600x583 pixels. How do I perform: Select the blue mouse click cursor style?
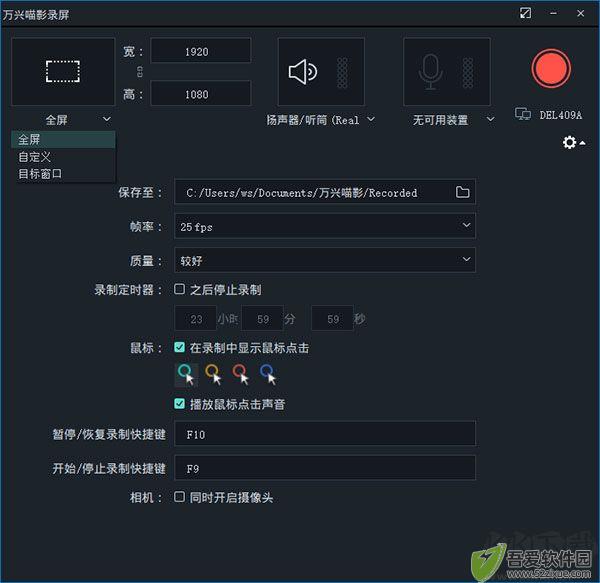(x=268, y=374)
